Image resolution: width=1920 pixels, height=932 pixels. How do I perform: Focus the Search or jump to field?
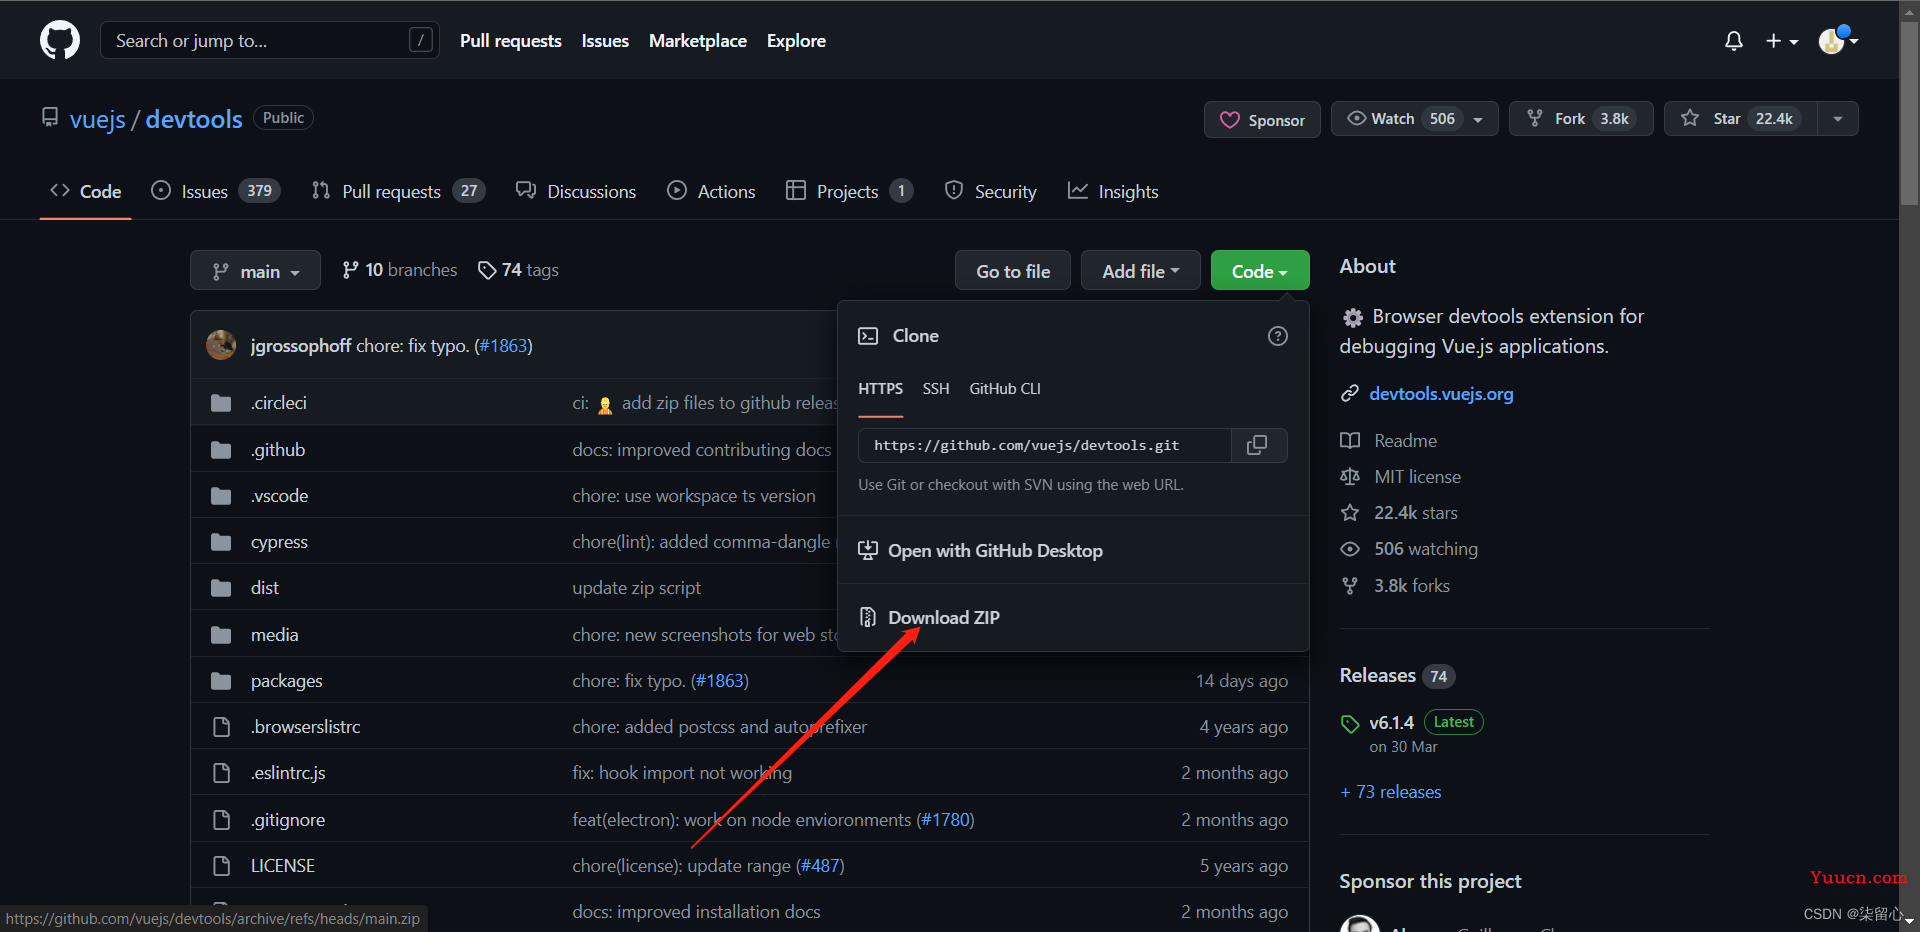coord(270,40)
